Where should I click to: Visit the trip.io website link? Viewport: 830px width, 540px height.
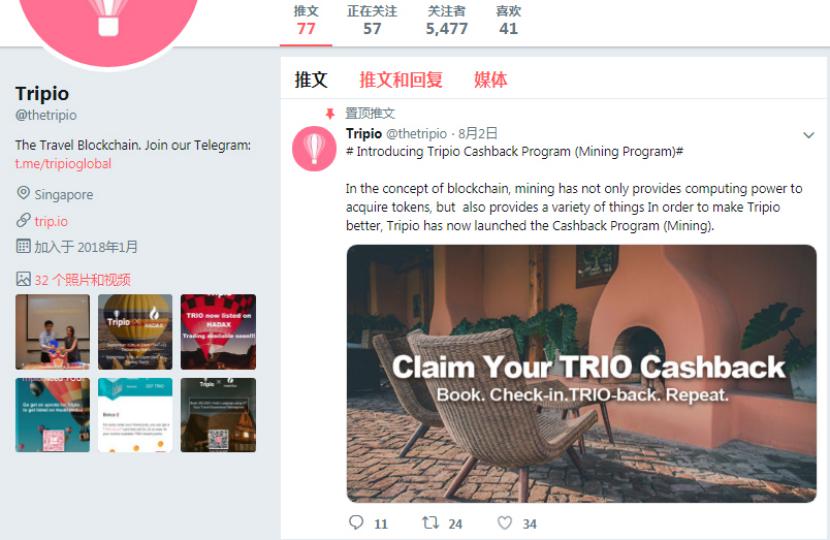[x=51, y=221]
